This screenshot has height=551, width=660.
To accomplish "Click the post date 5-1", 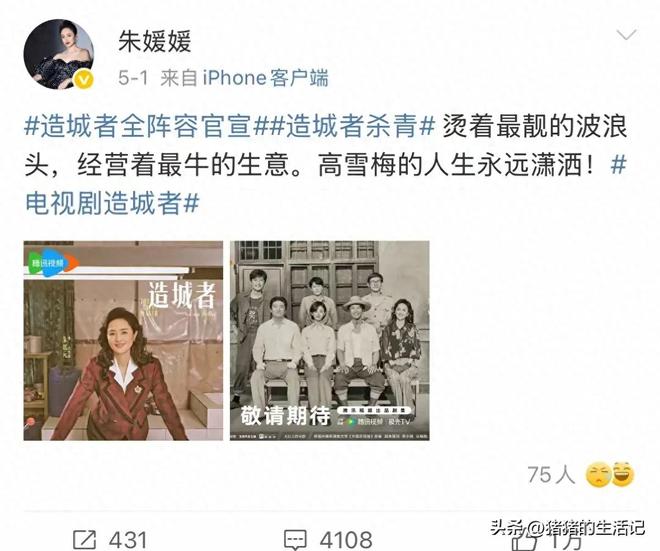I will click(133, 78).
